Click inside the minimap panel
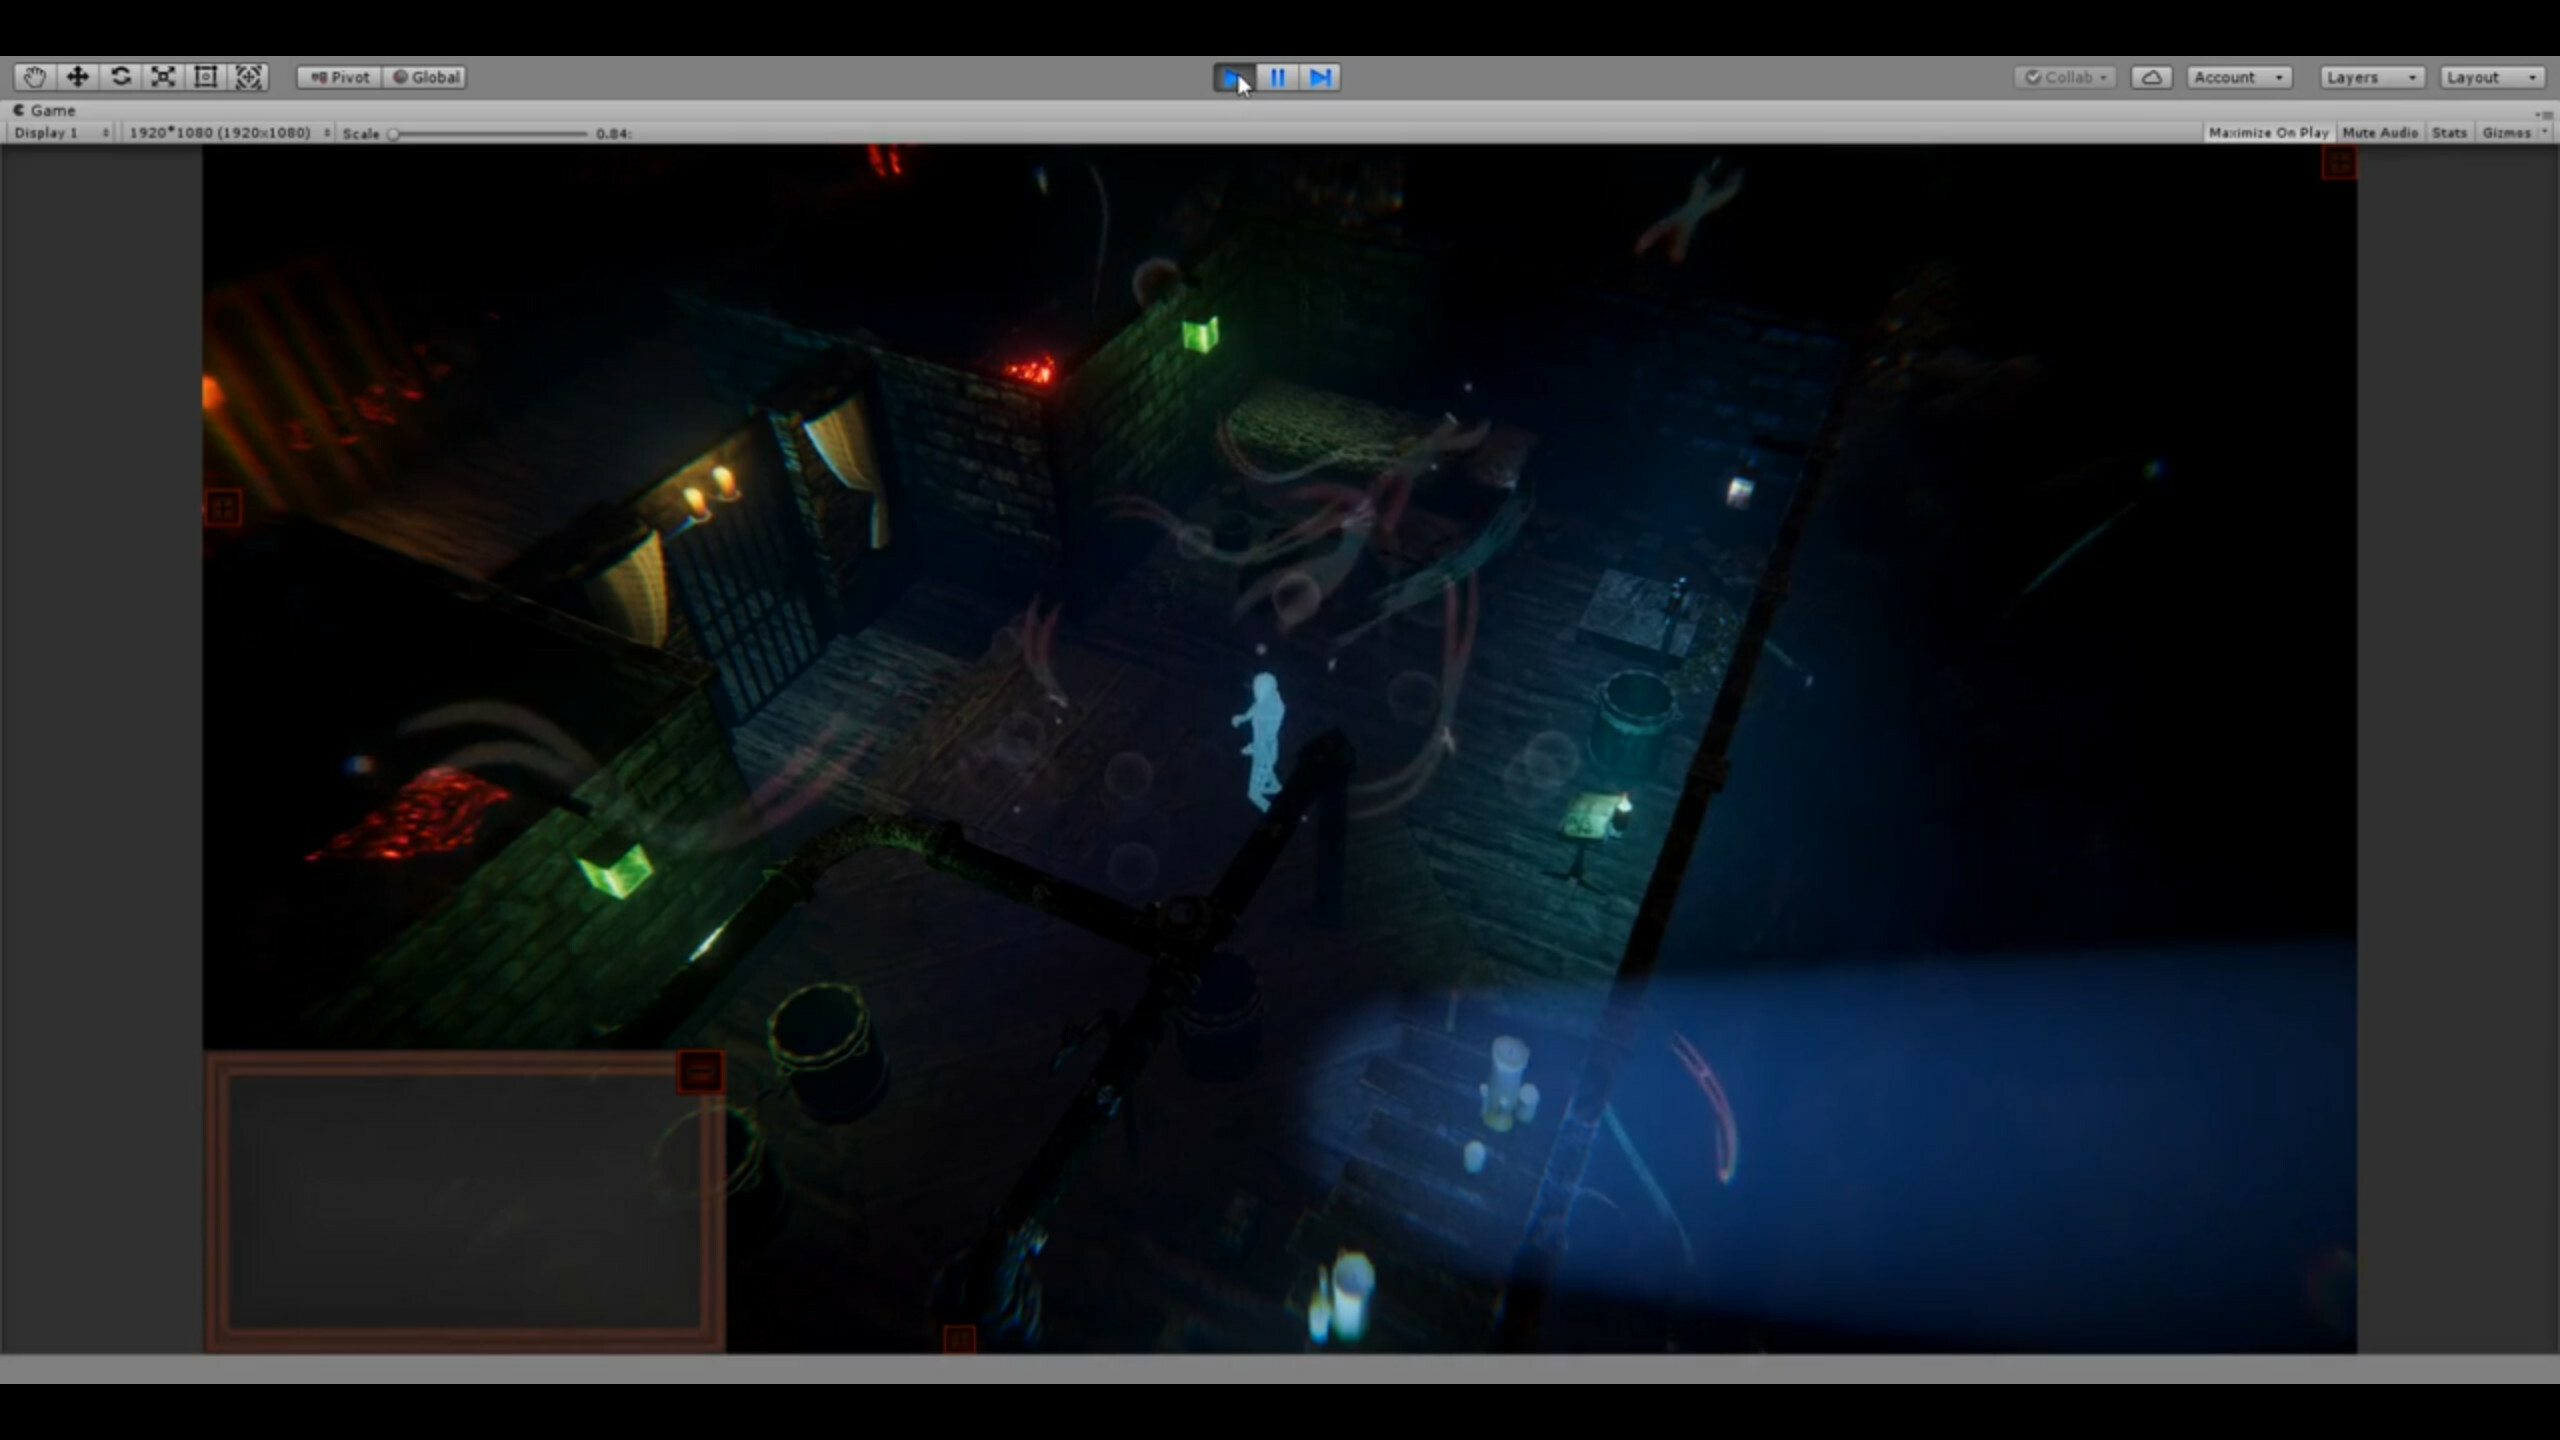The image size is (2560, 1440). point(464,1201)
